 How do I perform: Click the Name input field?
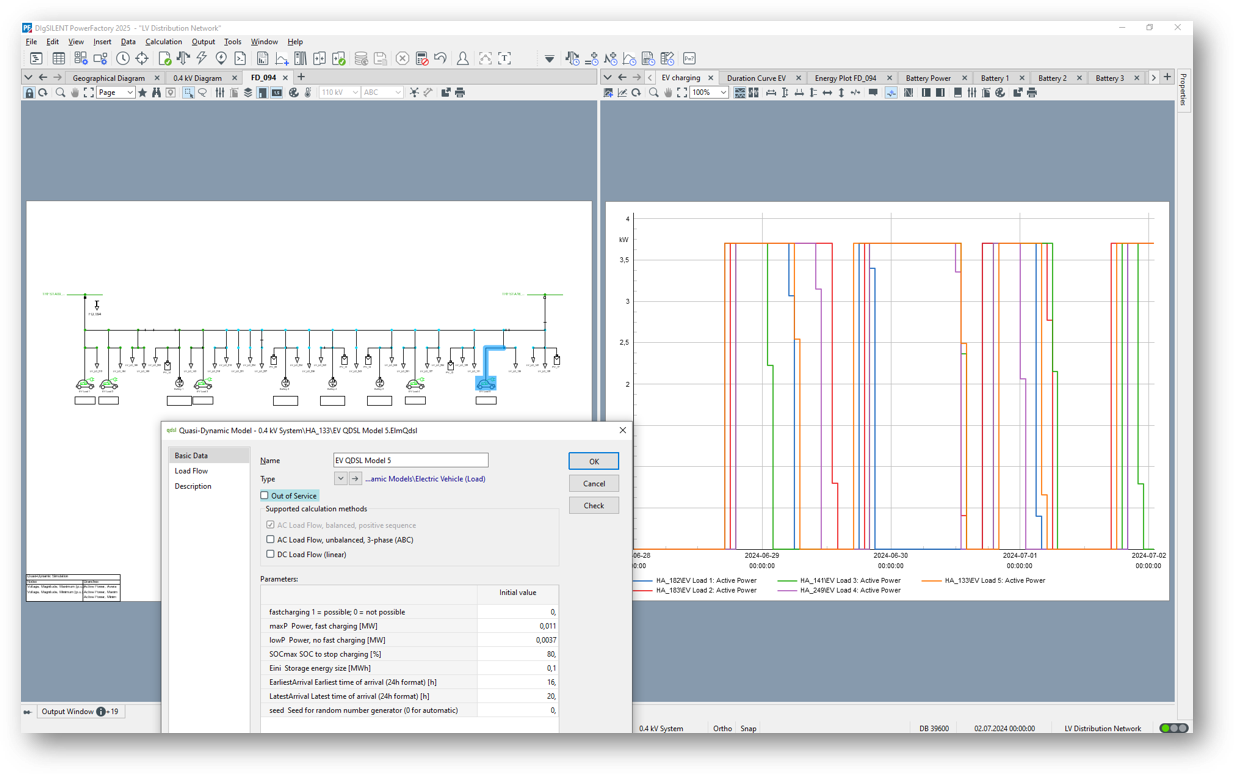[x=410, y=461]
